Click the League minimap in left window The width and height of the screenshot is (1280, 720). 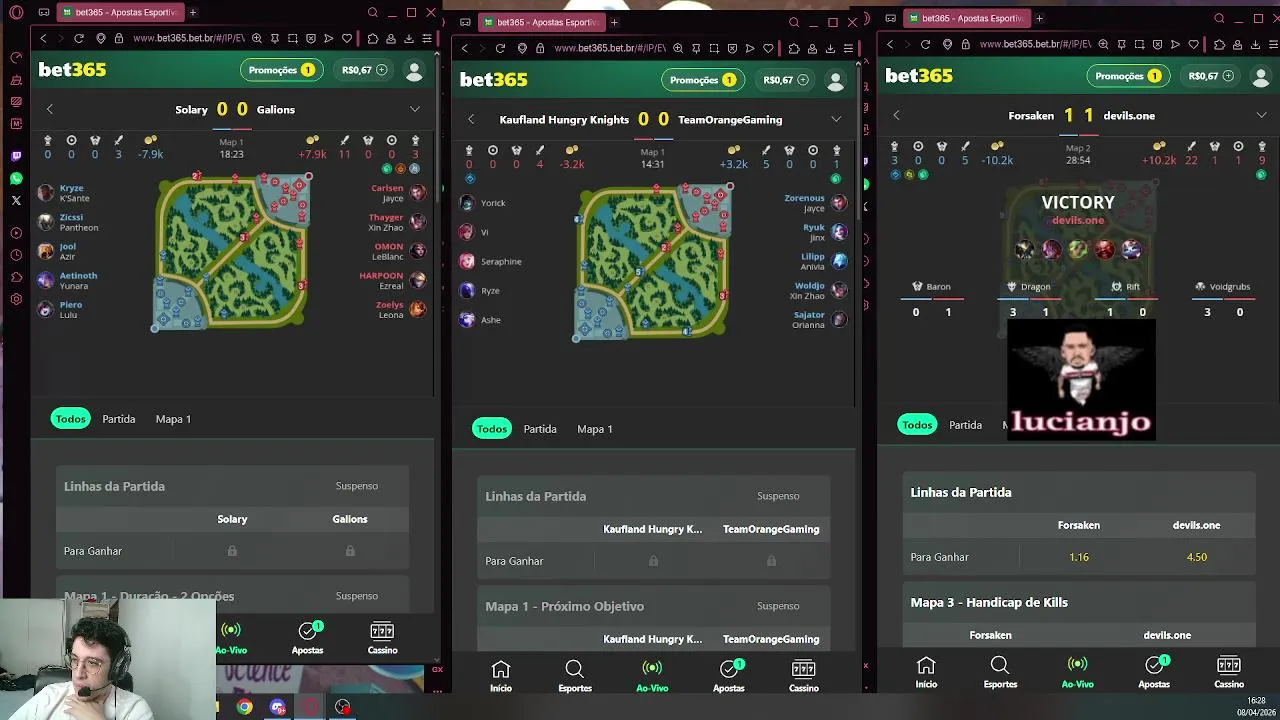(x=231, y=251)
